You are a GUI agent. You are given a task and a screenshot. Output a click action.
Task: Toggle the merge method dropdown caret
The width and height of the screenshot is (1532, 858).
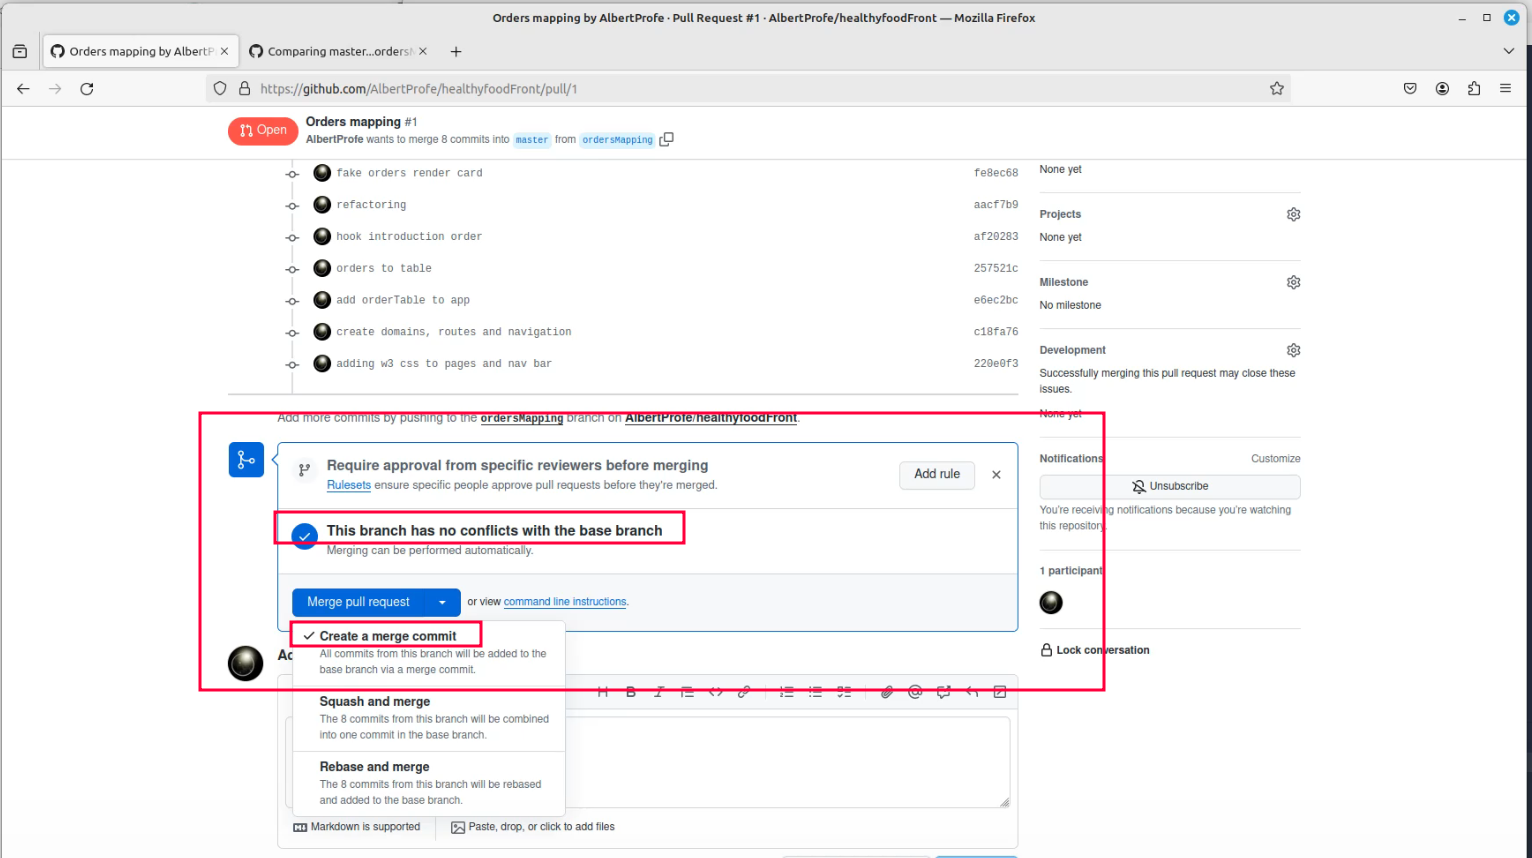click(x=442, y=602)
